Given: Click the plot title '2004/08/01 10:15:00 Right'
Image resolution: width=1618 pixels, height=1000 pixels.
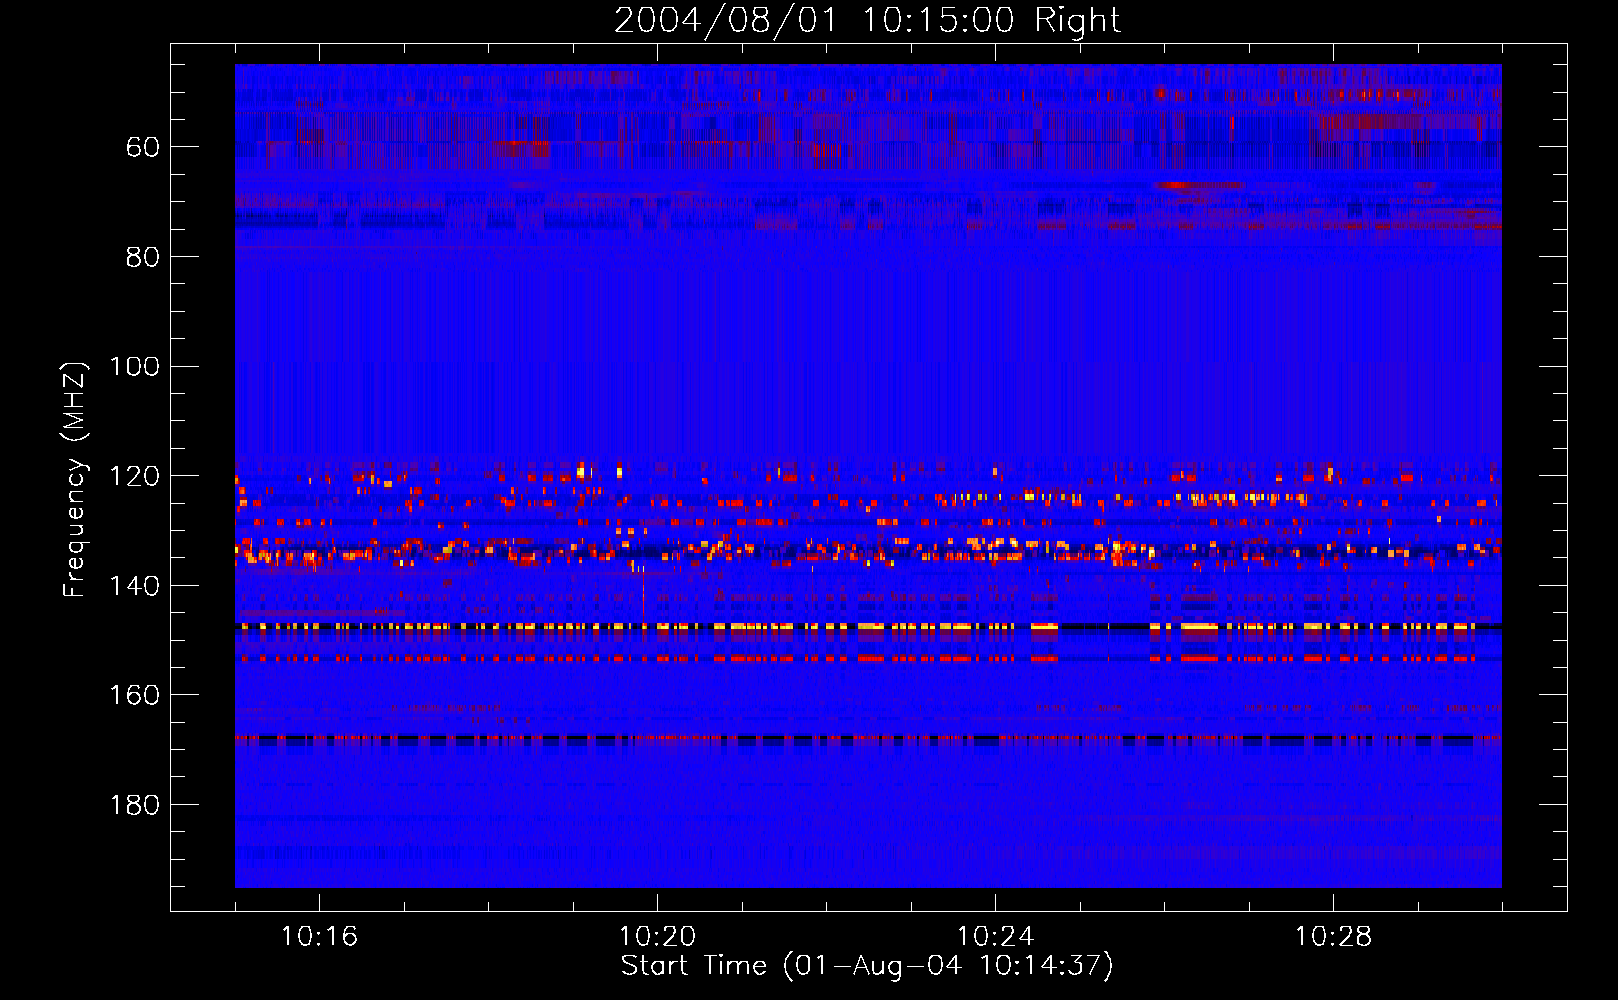Looking at the screenshot, I should point(867,21).
